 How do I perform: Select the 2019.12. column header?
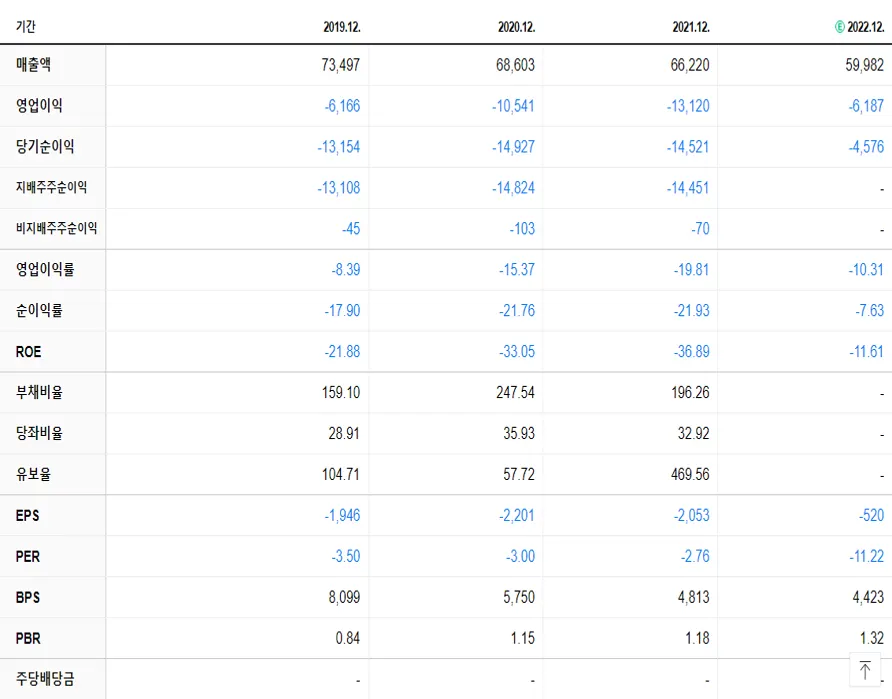342,27
